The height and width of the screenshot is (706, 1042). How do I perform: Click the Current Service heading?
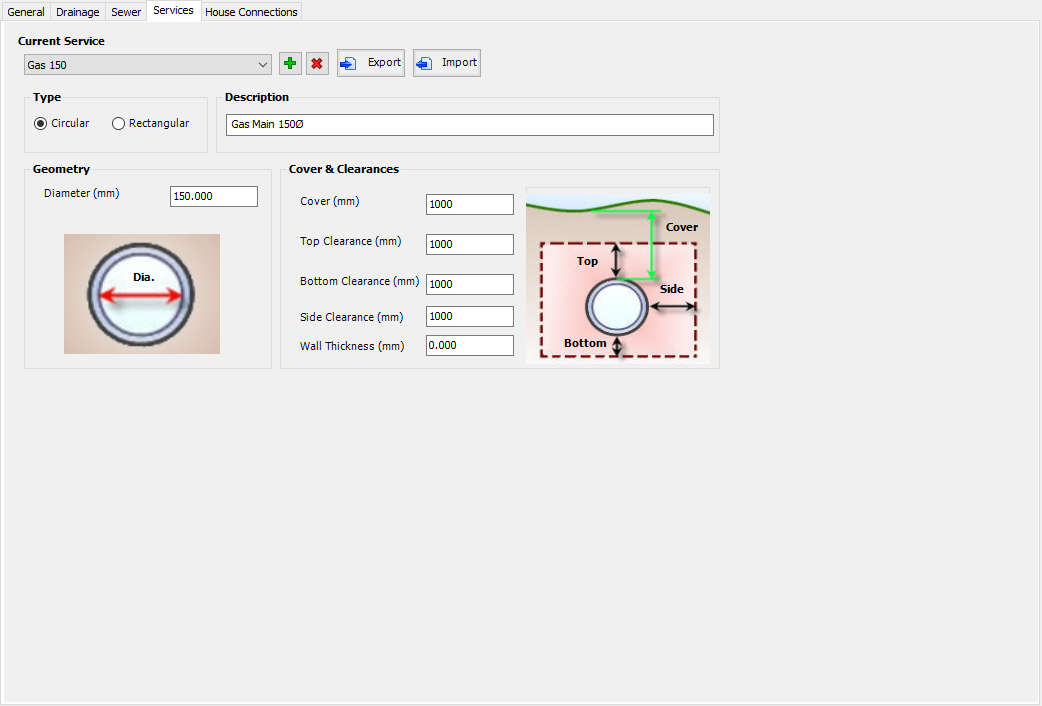pos(61,41)
